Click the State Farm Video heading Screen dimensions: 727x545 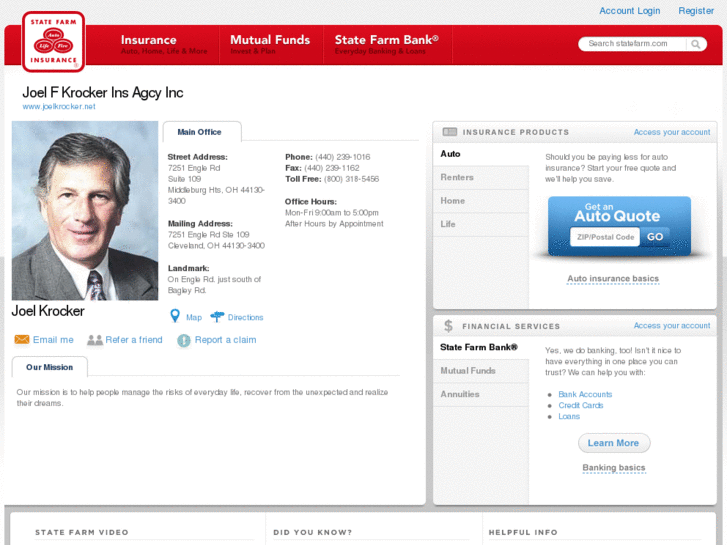coord(82,532)
